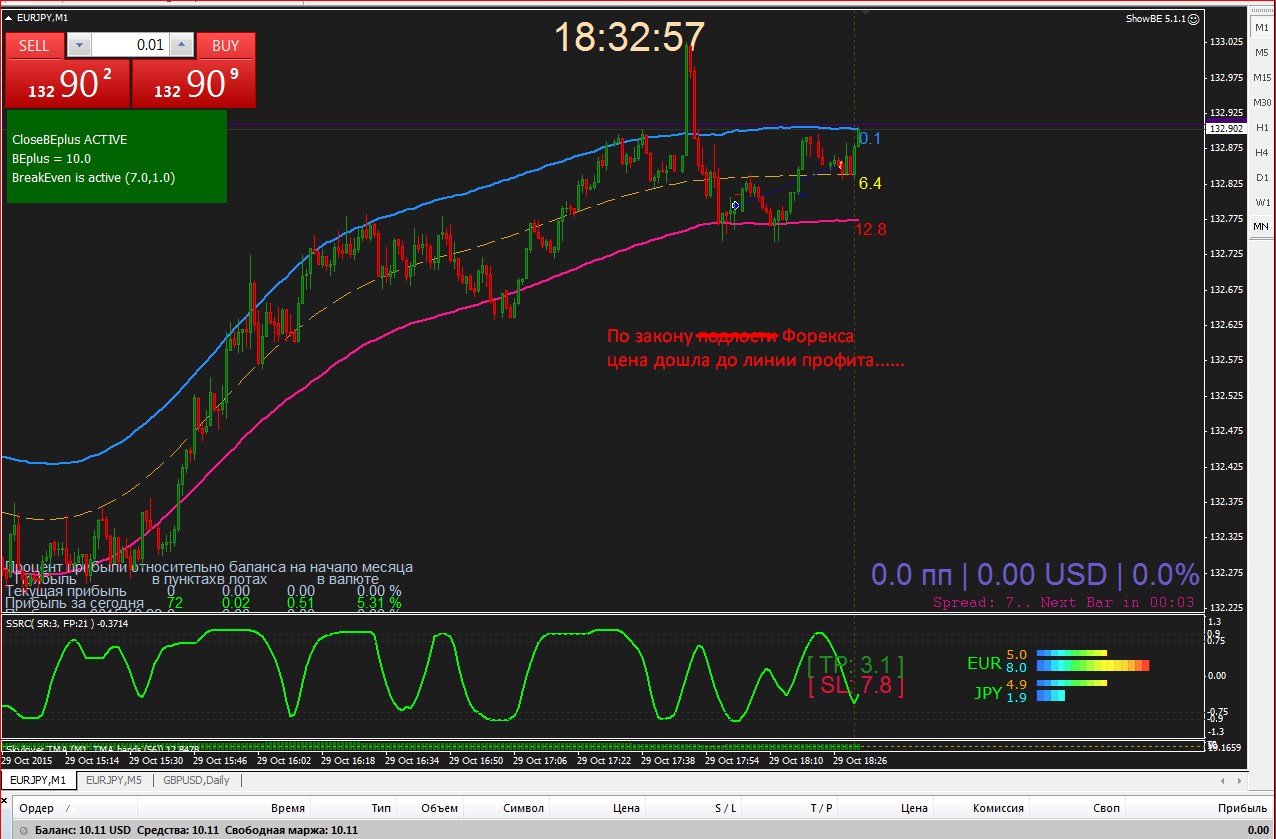Click the sell price 132.902 panel
The height and width of the screenshot is (839, 1276).
pos(68,83)
